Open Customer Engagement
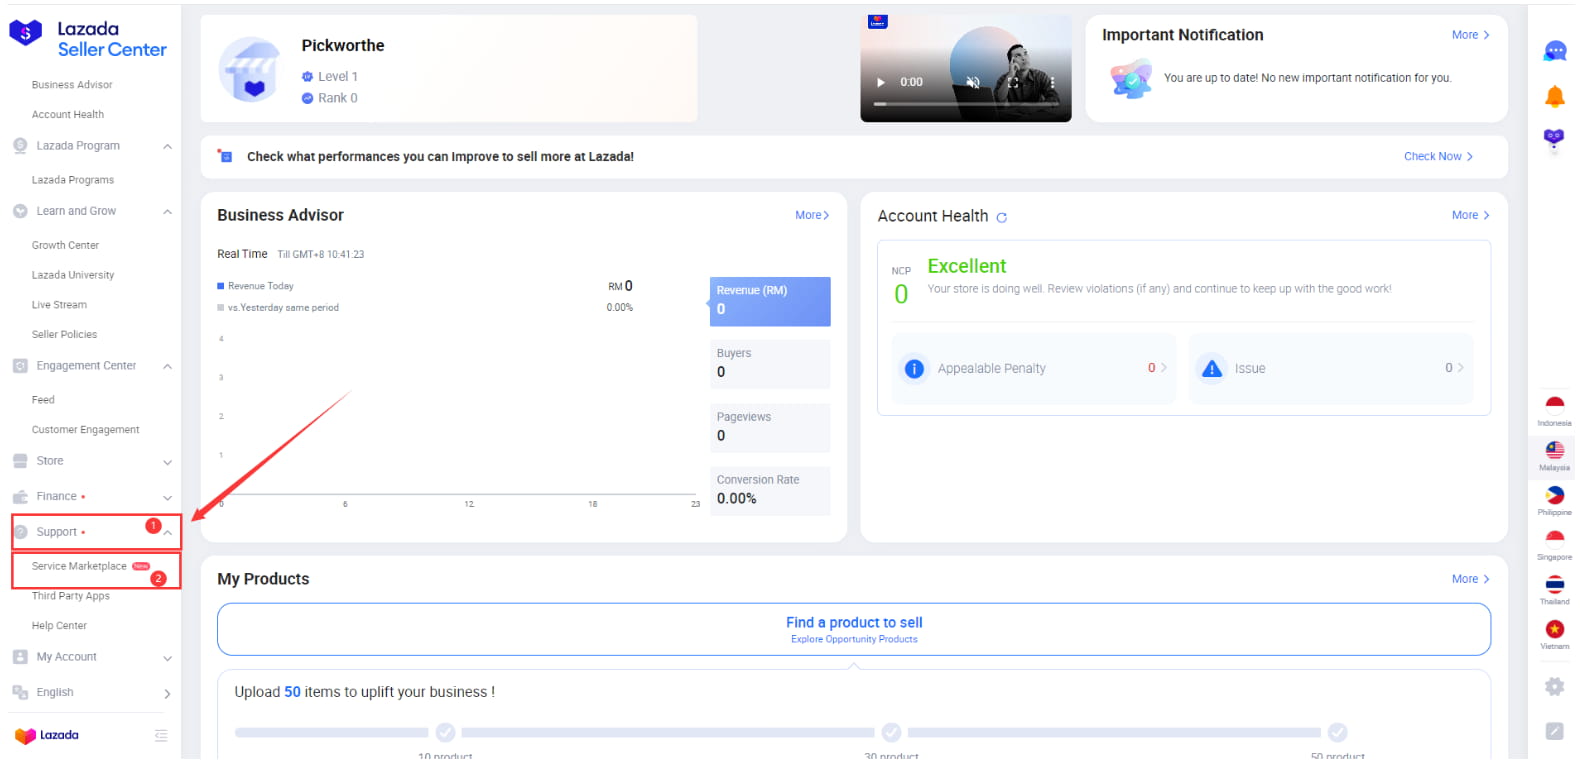Image resolution: width=1580 pixels, height=775 pixels. point(85,430)
